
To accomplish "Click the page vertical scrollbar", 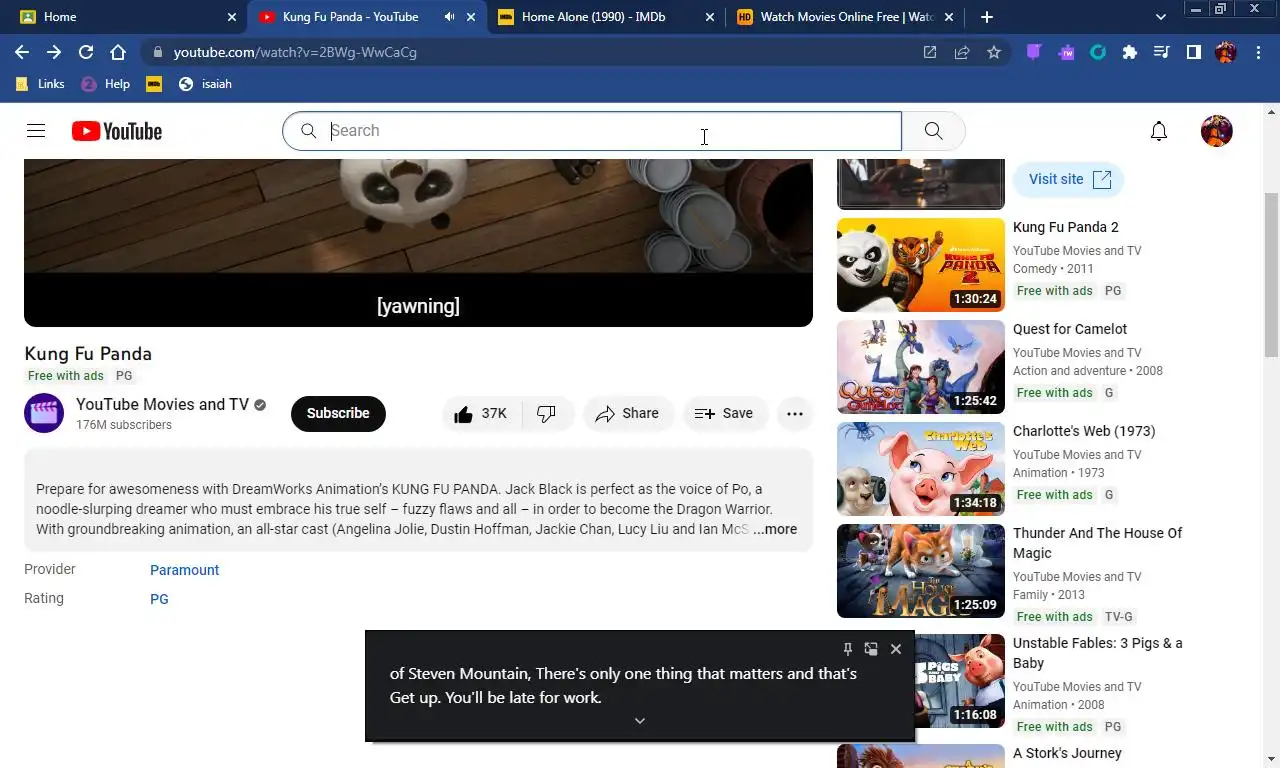I will click(1272, 275).
